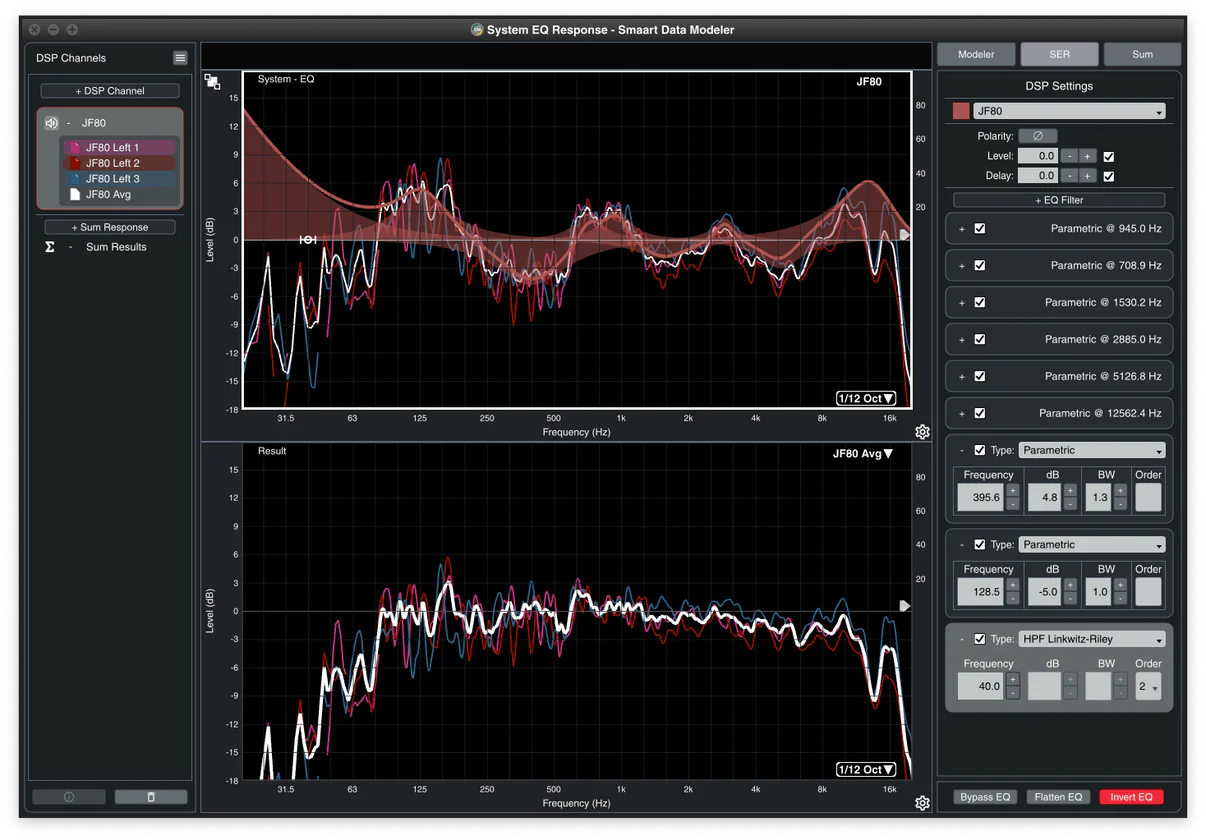The image size is (1206, 840).
Task: Disable the Parametric @ 945.0 Hz filter checkbox
Action: click(980, 229)
